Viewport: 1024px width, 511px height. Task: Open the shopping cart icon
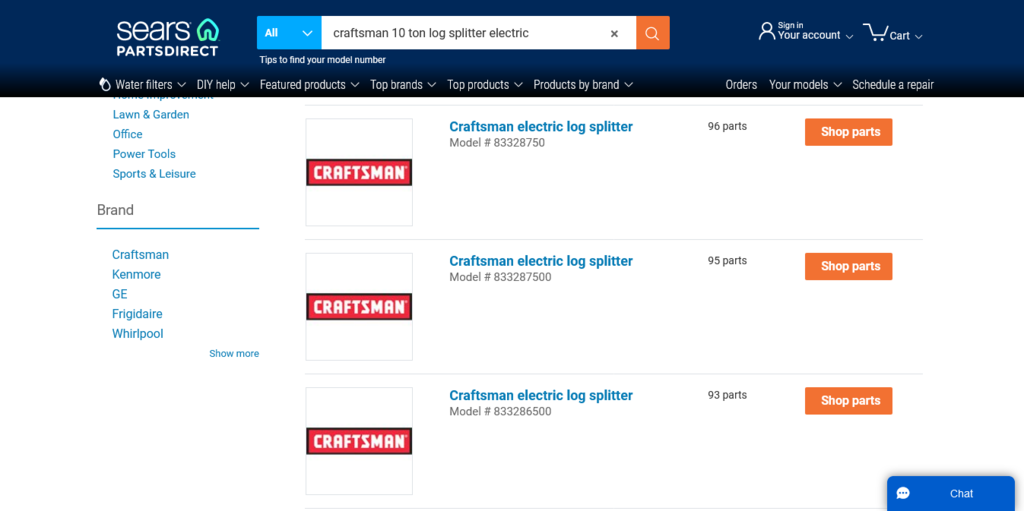pos(875,32)
